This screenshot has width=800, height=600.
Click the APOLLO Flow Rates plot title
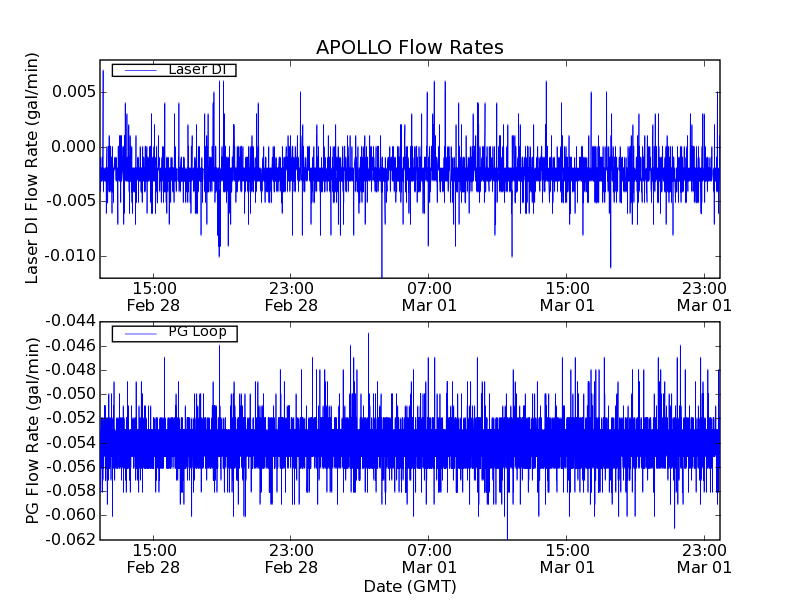tap(409, 48)
